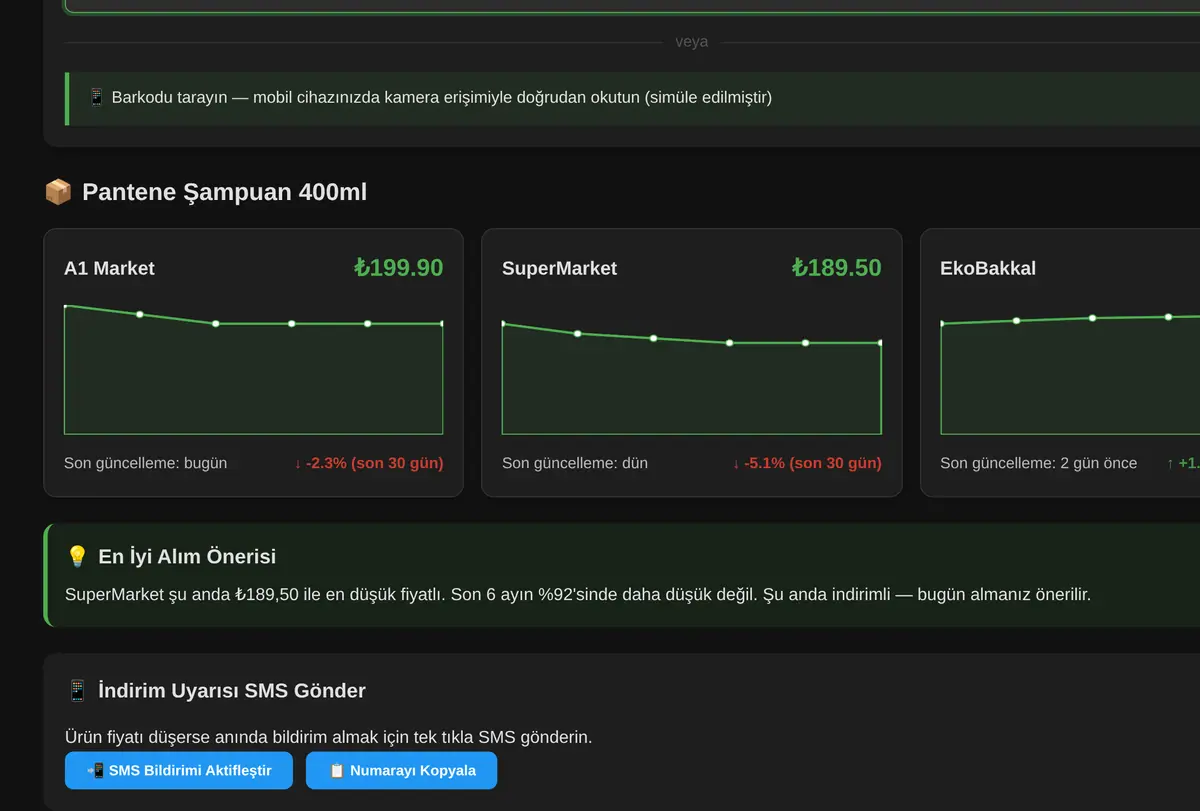The image size is (1200, 811).
Task: Click the Numarayı Kopyala button
Action: point(401,771)
